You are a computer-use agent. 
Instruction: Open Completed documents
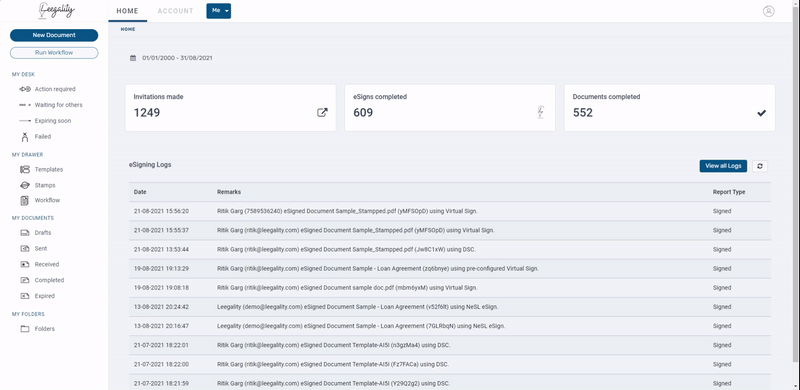click(x=49, y=280)
